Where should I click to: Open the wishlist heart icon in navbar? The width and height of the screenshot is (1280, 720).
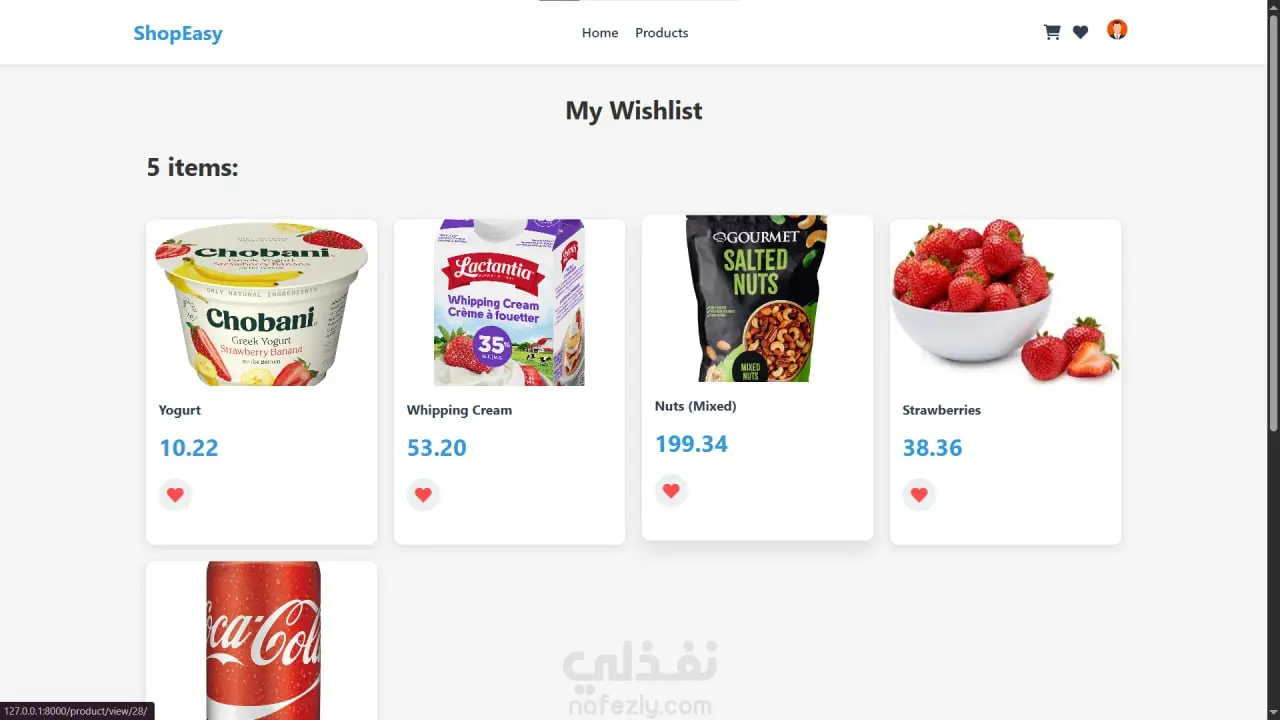click(x=1080, y=32)
